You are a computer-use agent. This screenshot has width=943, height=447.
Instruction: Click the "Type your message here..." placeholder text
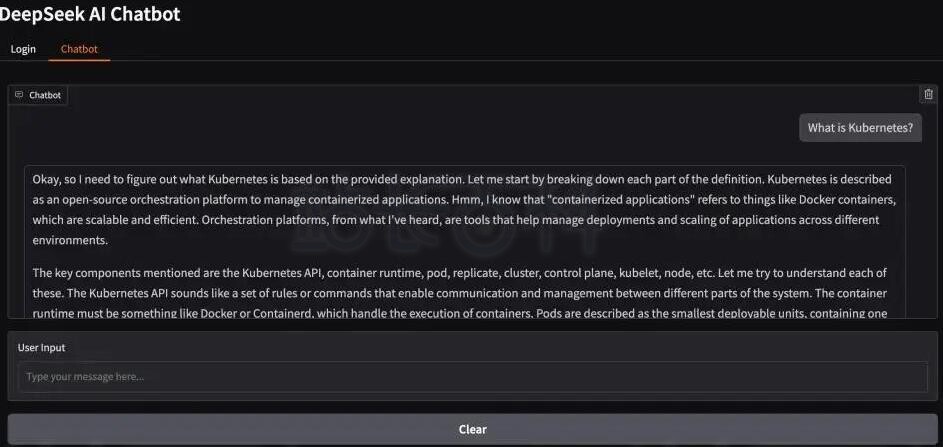tap(85, 377)
